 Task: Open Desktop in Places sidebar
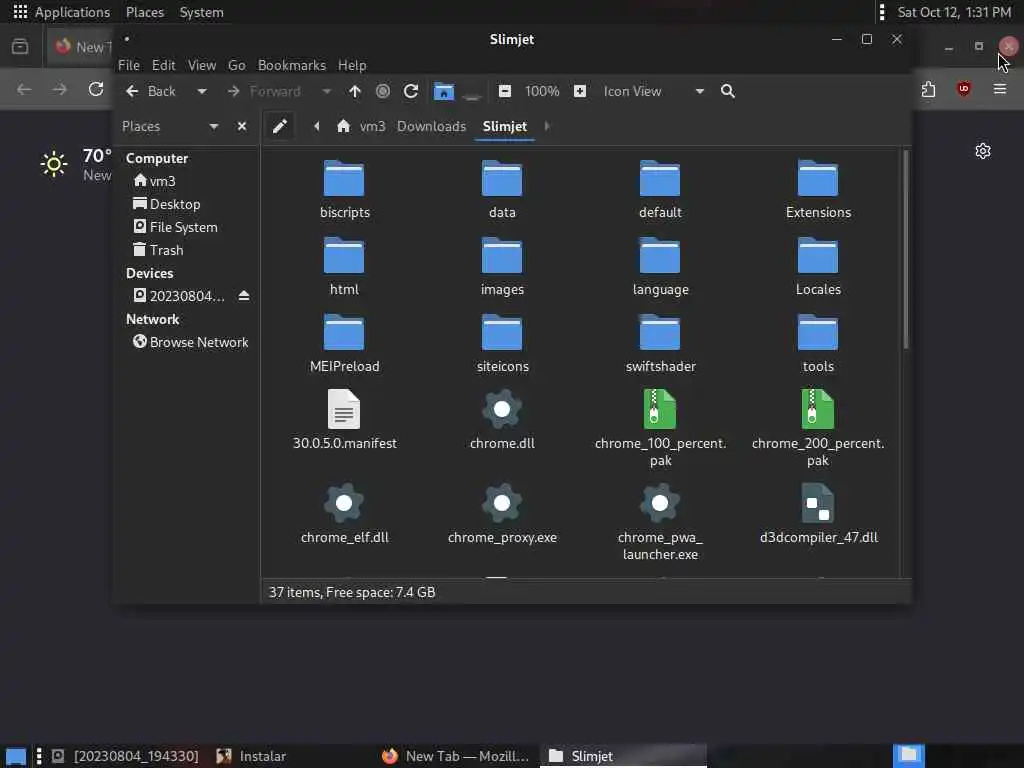(x=167, y=204)
